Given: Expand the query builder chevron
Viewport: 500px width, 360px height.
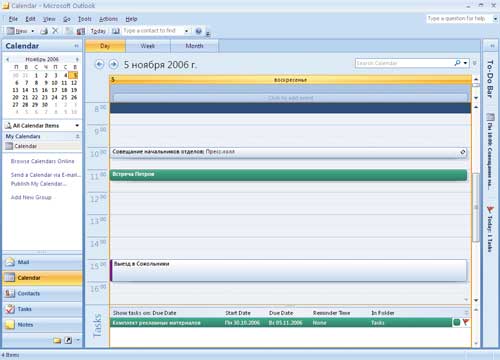Looking at the screenshot, I should (475, 63).
